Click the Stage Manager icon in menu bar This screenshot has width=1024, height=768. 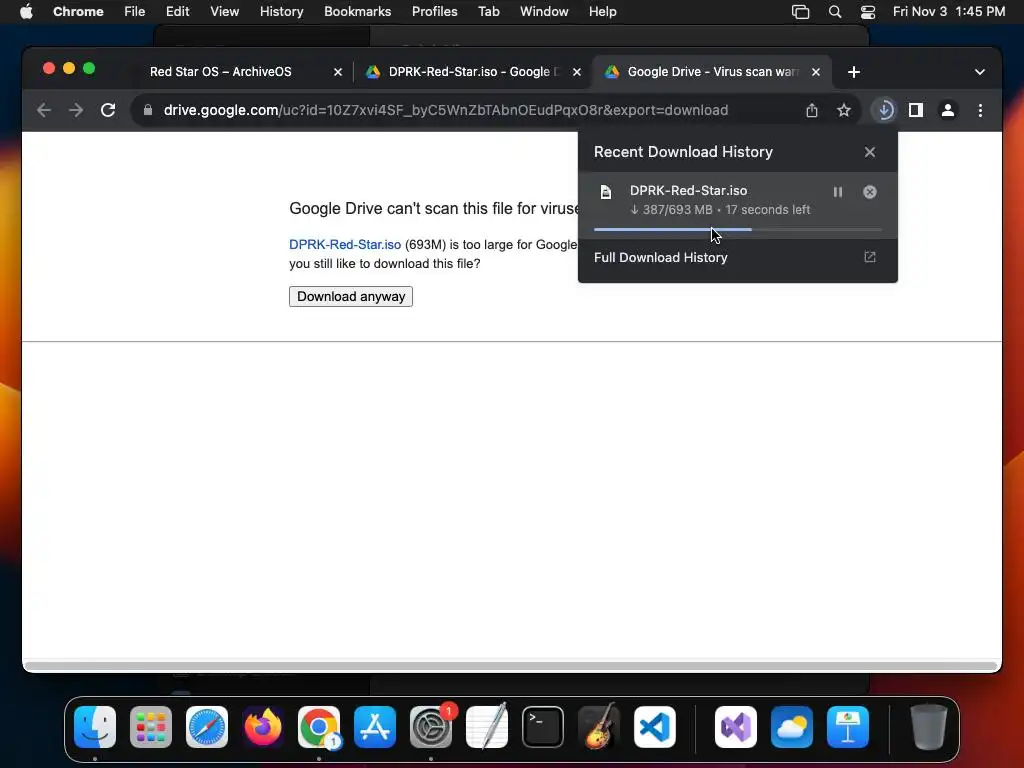801,12
